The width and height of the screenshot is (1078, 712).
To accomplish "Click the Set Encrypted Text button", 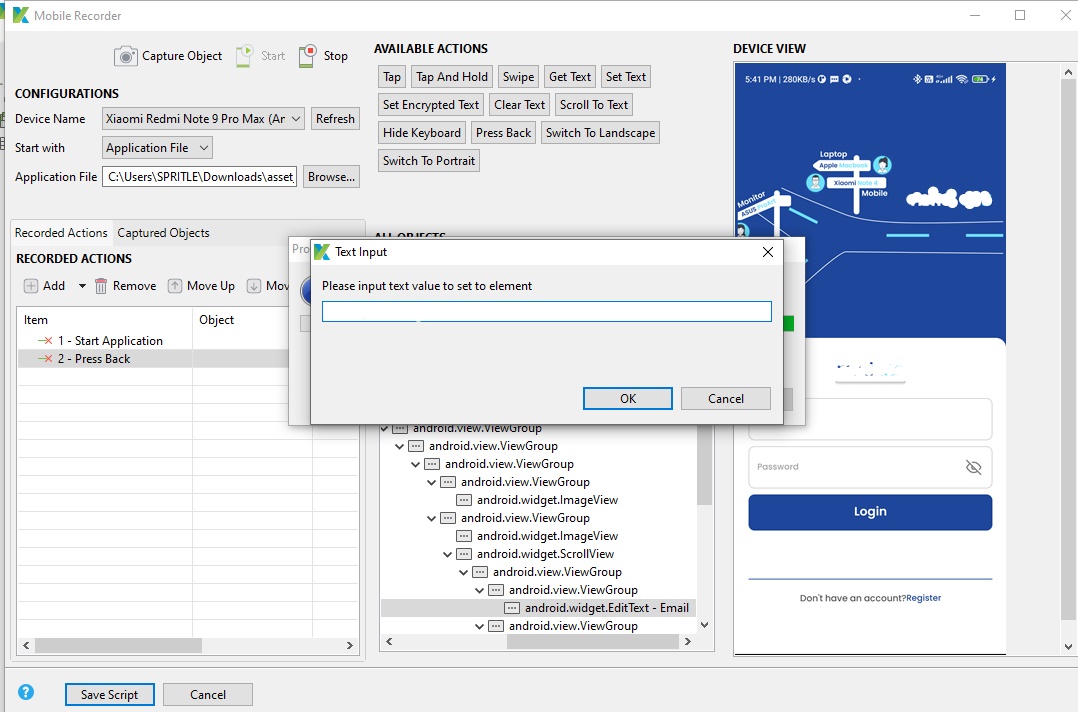I will click(431, 105).
